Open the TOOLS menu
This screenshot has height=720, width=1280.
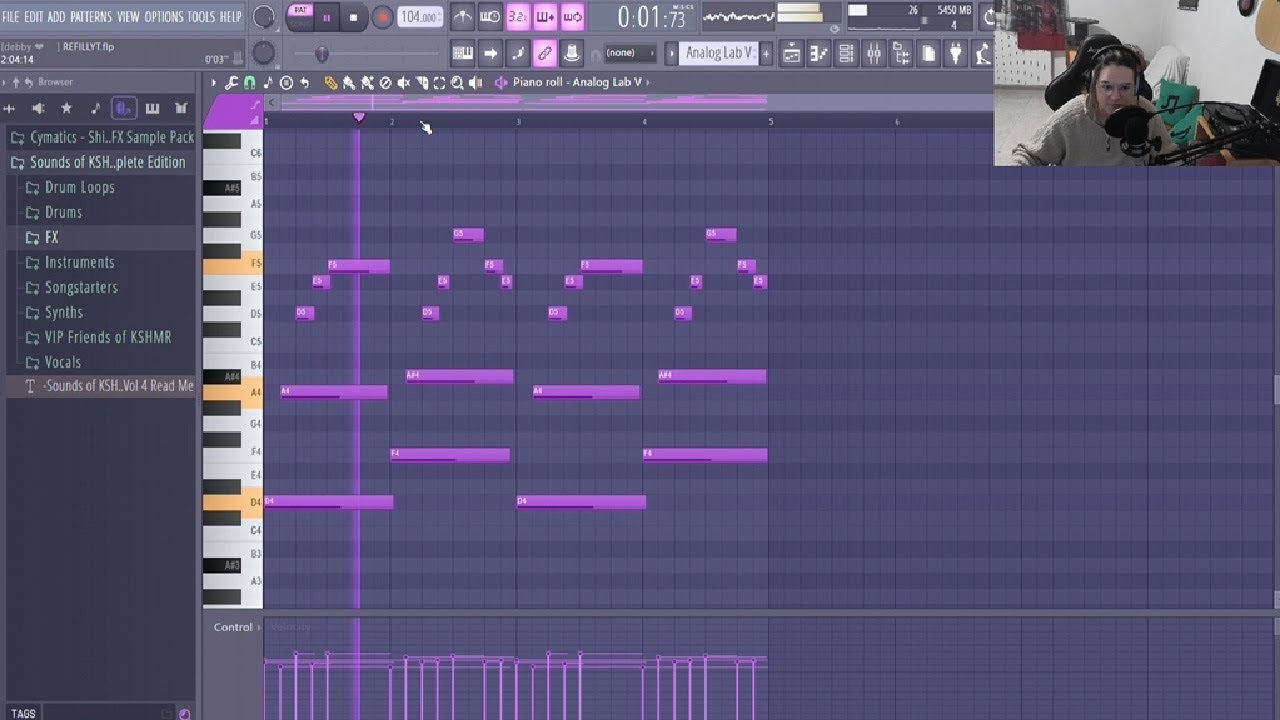click(201, 17)
